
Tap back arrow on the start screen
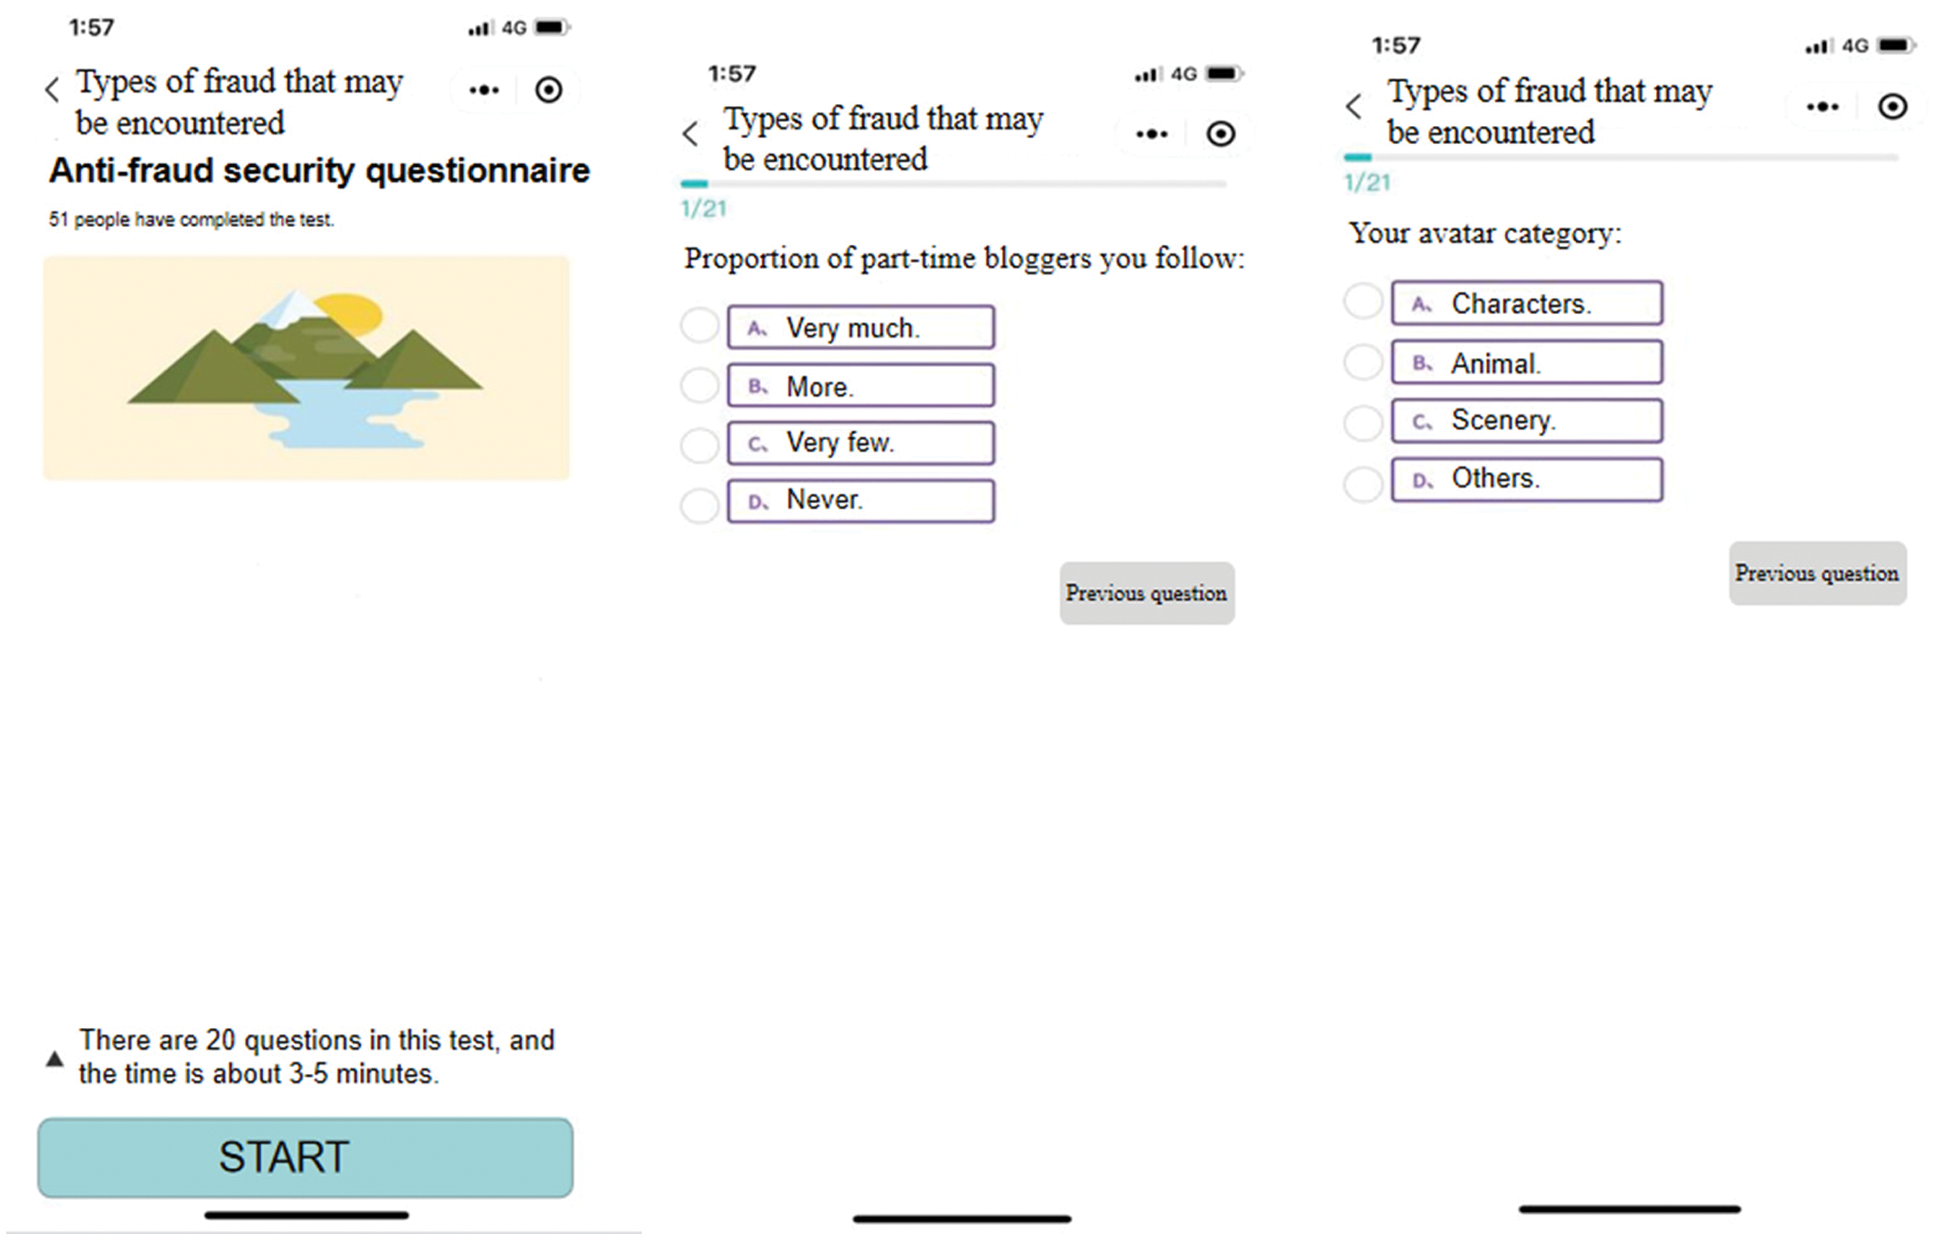(52, 91)
